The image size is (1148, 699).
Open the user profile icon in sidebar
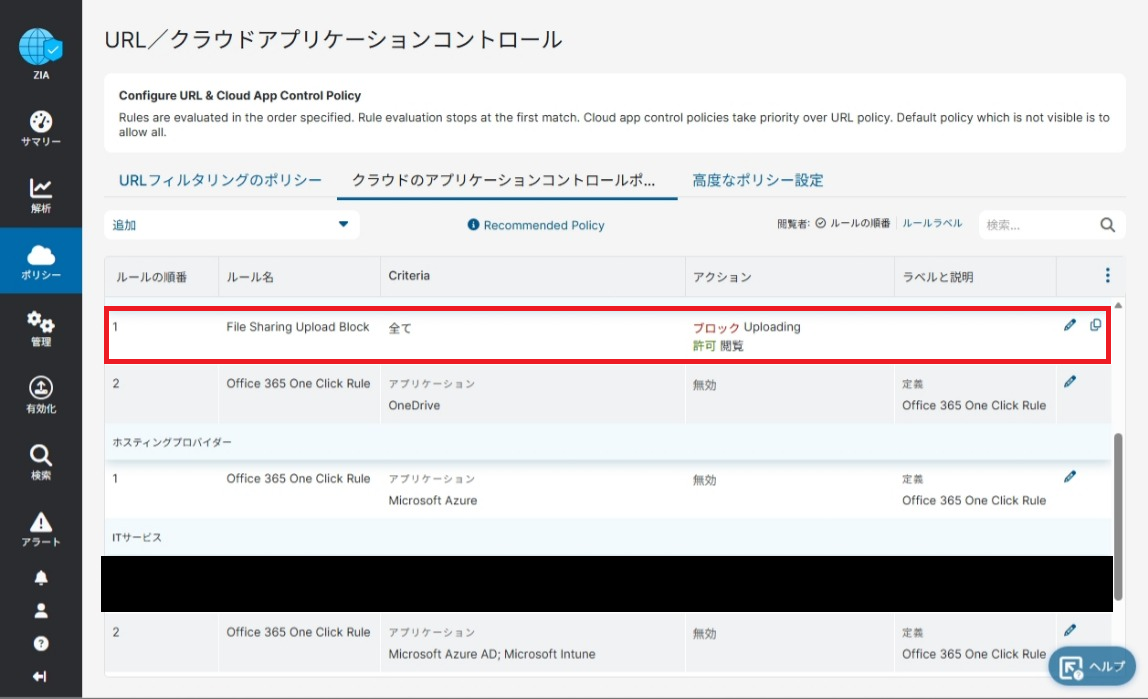[x=41, y=611]
